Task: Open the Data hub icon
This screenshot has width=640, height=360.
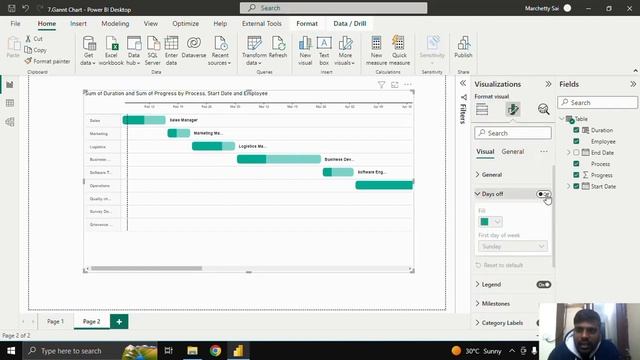Action: coord(133,51)
